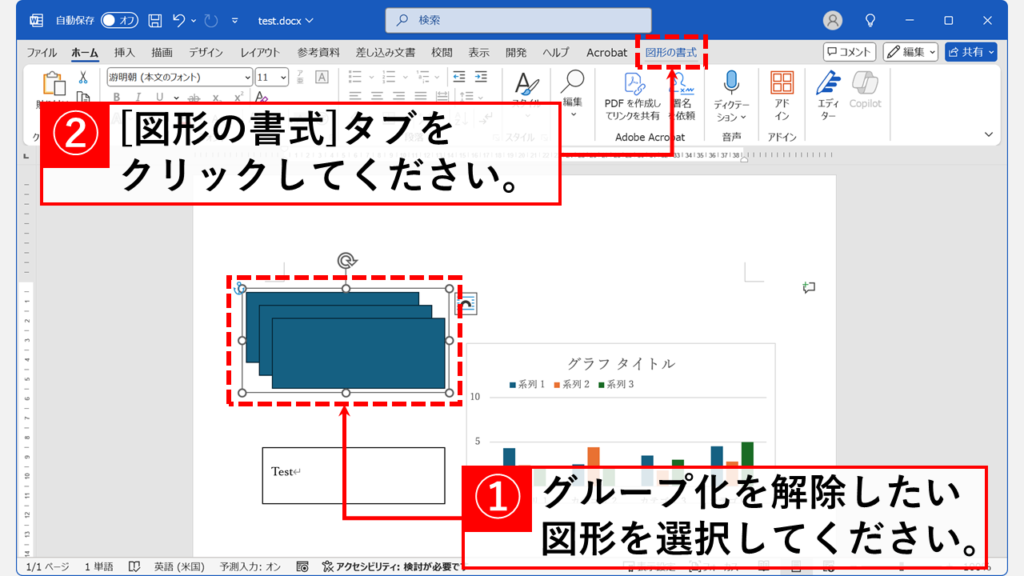Click the Test text box
Viewport: 1024px width, 576px height.
[x=353, y=475]
